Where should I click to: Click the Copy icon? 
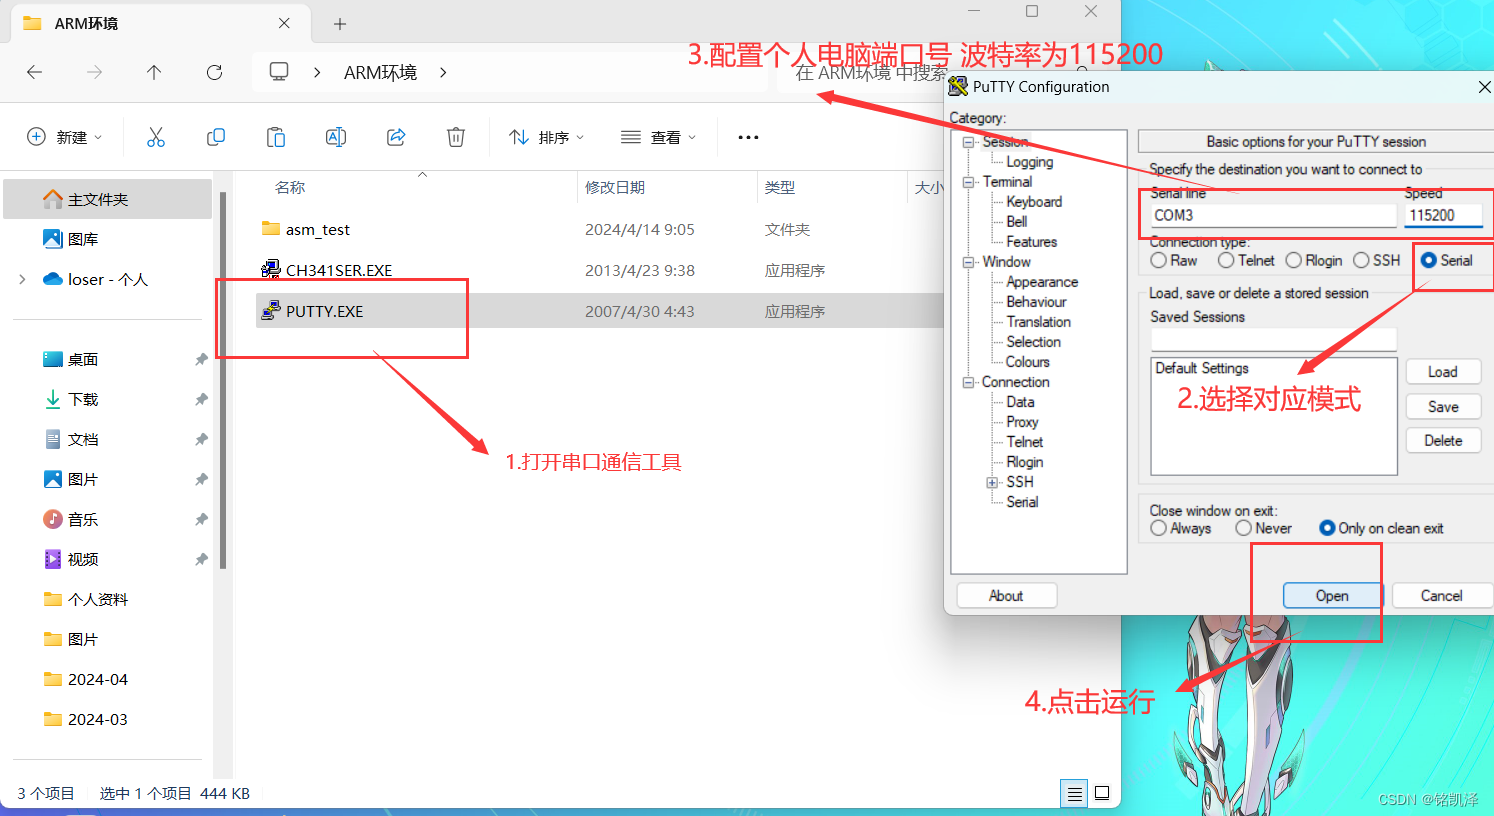[x=215, y=137]
